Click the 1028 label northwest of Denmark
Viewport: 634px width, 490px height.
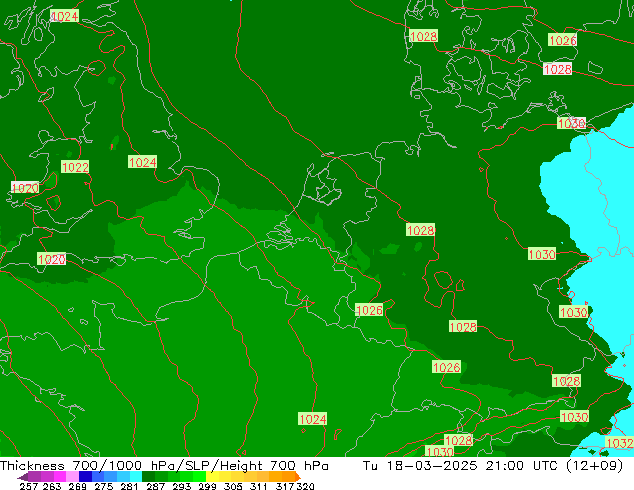423,36
